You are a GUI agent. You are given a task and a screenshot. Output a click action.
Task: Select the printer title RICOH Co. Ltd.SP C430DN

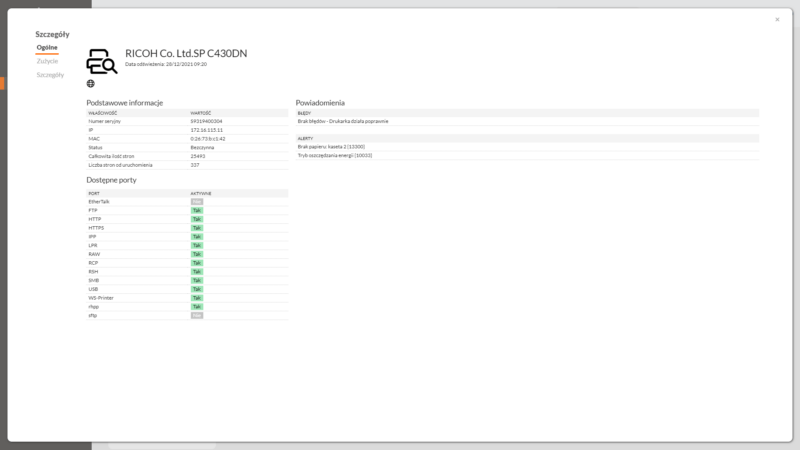(x=186, y=53)
